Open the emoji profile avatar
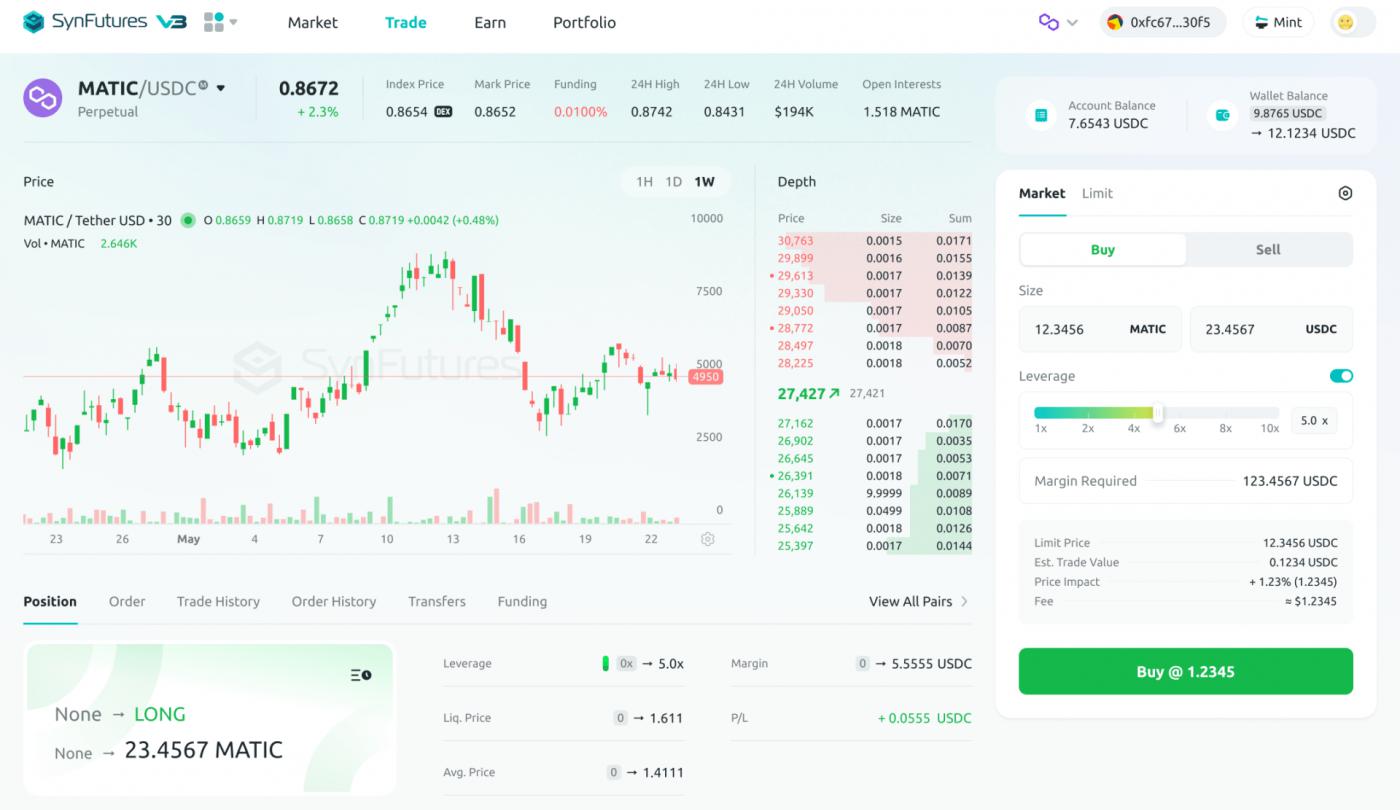Image resolution: width=1400 pixels, height=810 pixels. tap(1346, 22)
